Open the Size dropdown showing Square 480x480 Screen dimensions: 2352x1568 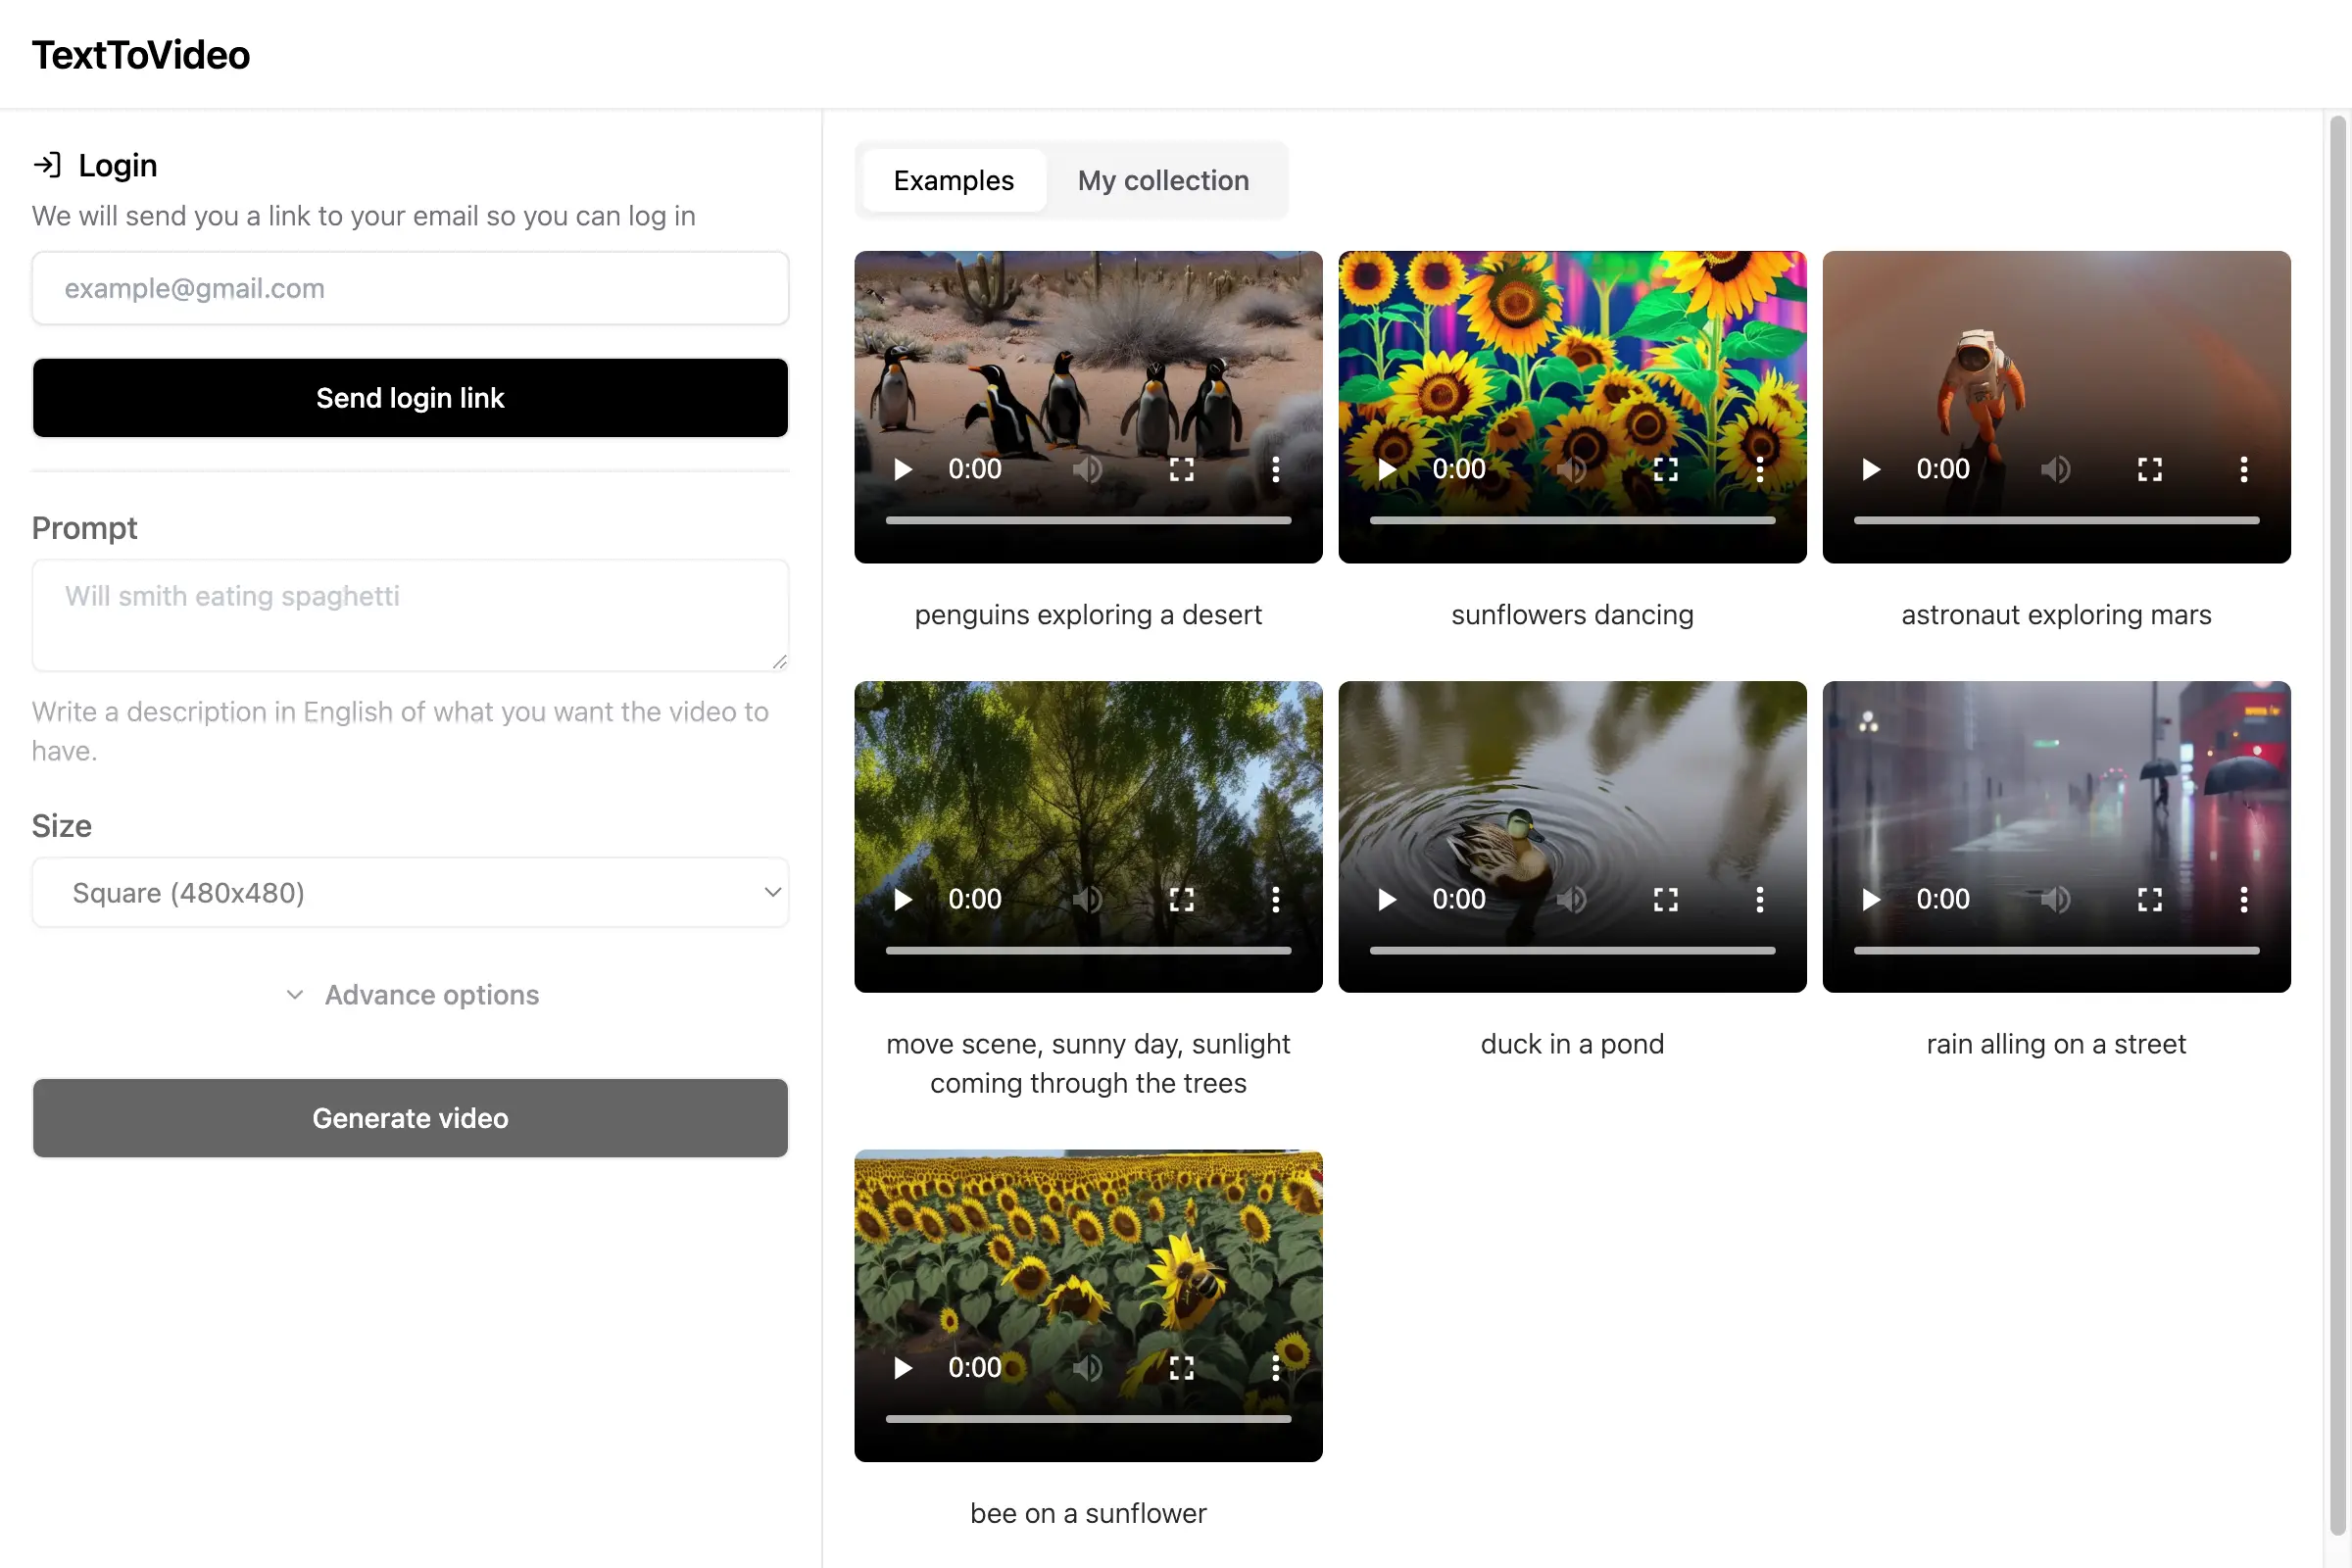410,892
